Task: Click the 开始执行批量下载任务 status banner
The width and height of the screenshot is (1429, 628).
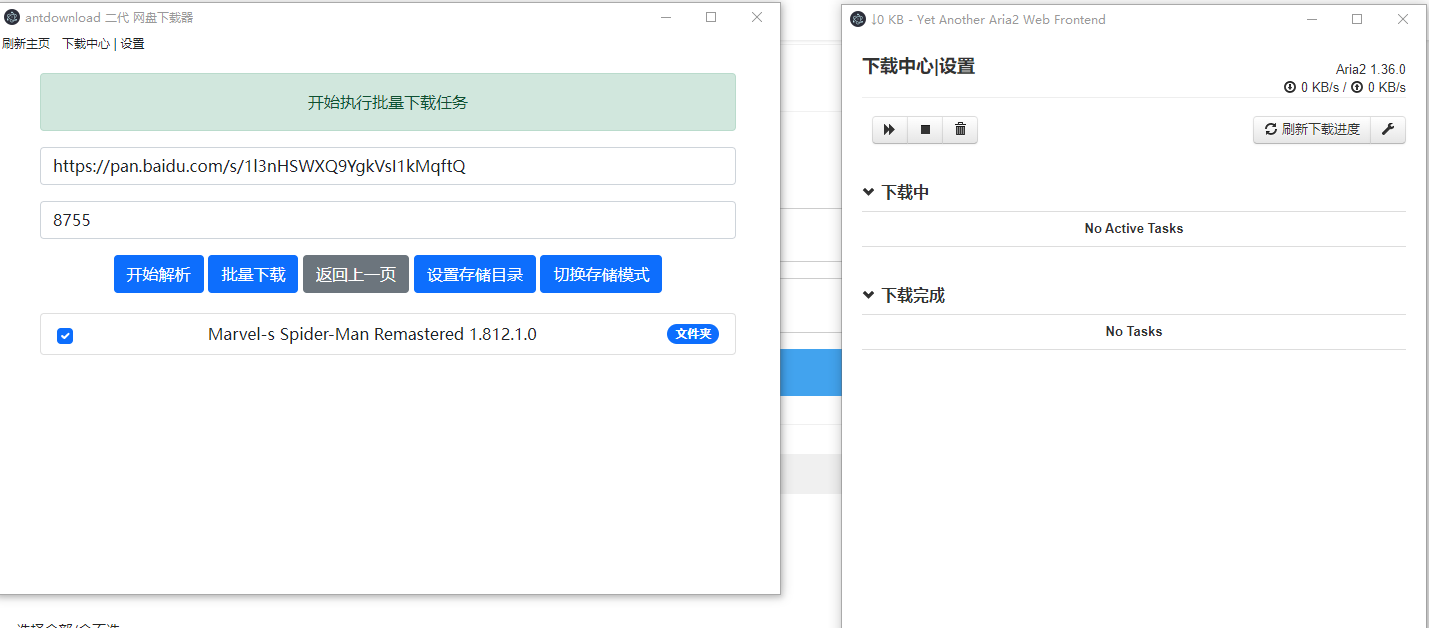Action: 388,102
